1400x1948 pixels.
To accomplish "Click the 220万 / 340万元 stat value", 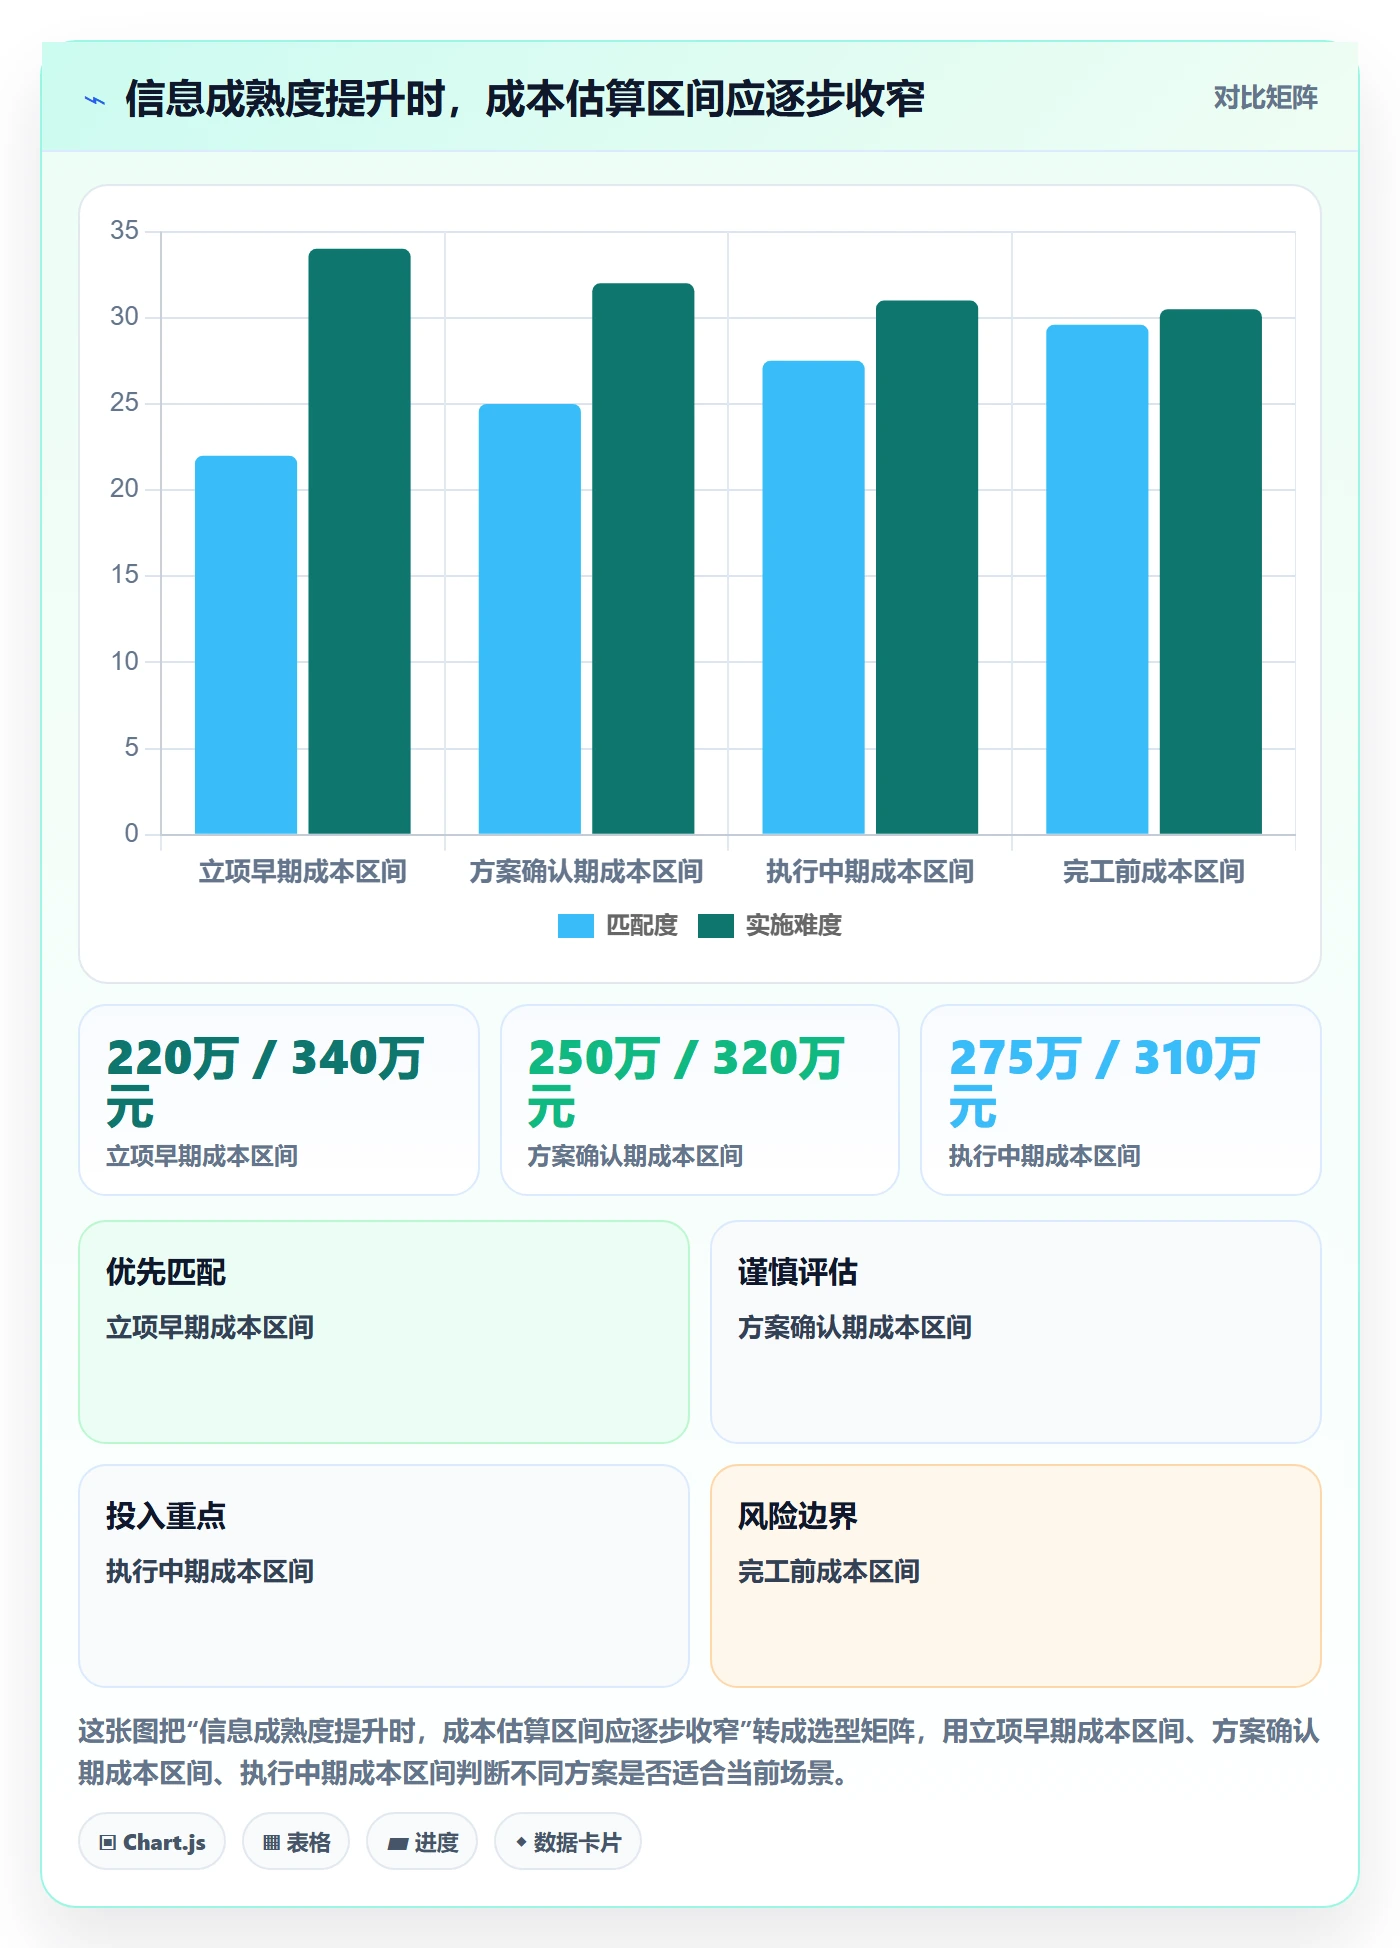I will pyautogui.click(x=265, y=1083).
